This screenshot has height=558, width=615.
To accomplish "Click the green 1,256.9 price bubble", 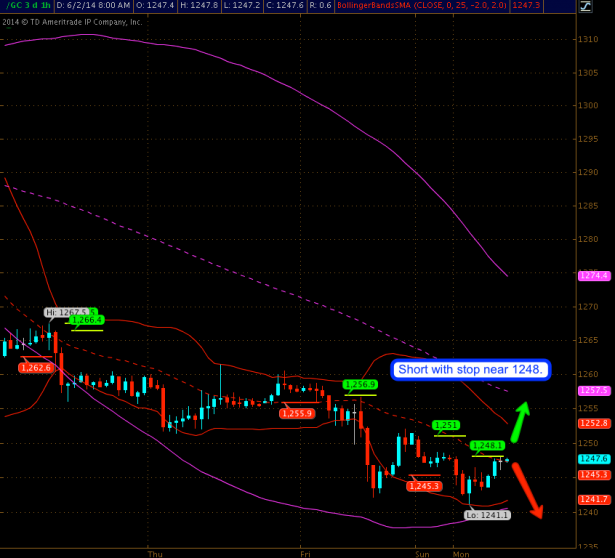I will click(x=360, y=384).
